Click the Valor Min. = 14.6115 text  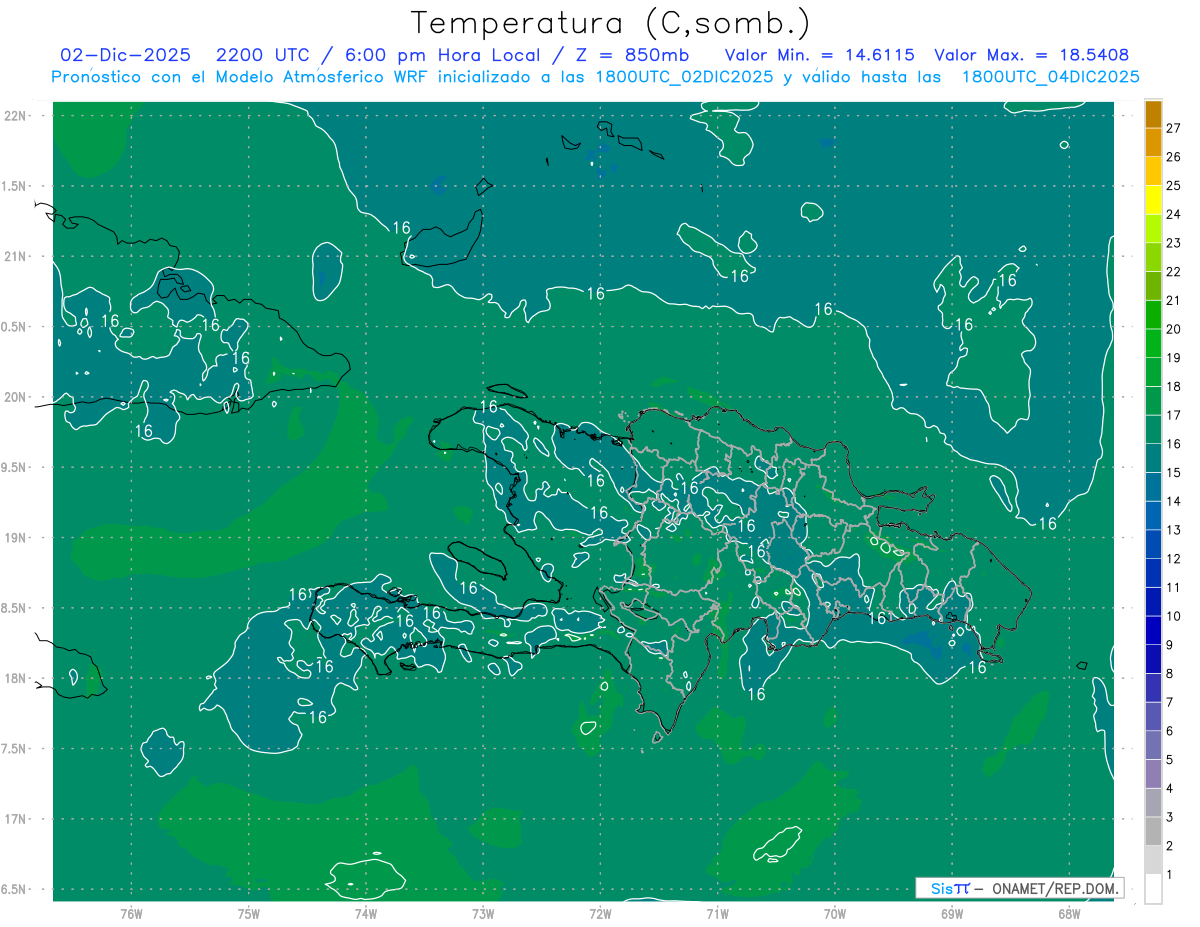tap(819, 55)
